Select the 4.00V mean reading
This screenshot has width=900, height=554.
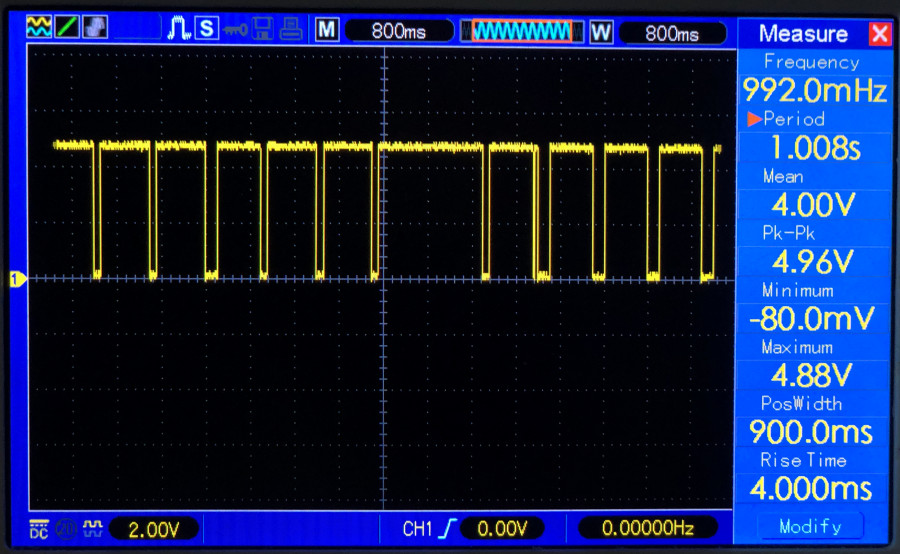(x=814, y=204)
